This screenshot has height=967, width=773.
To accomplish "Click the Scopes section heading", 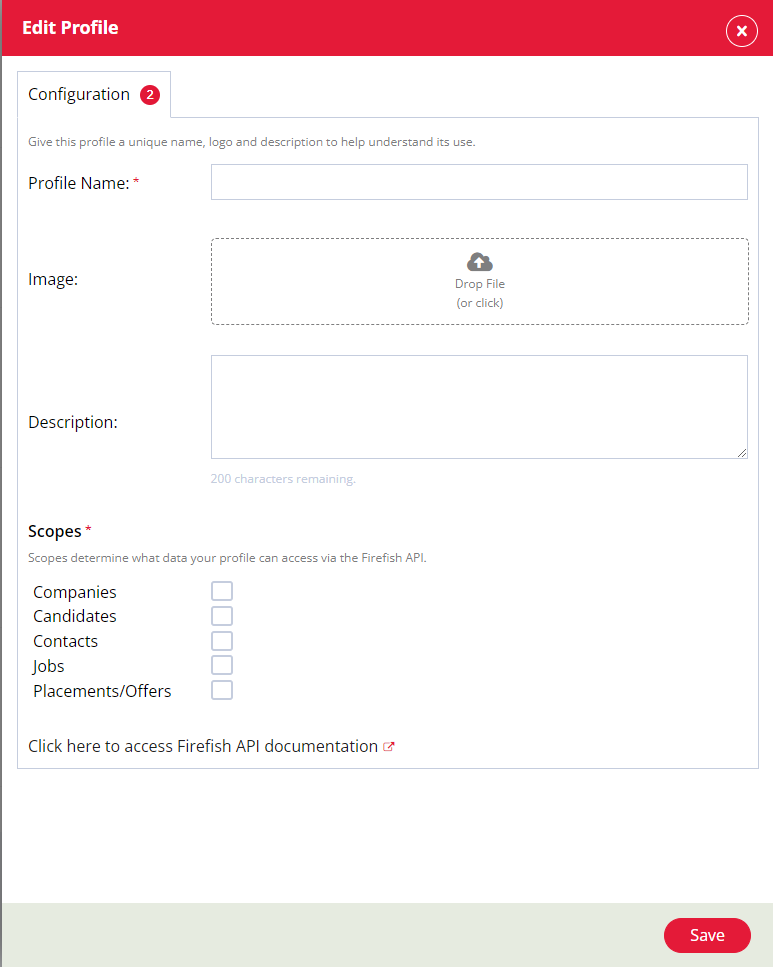I will pos(55,531).
